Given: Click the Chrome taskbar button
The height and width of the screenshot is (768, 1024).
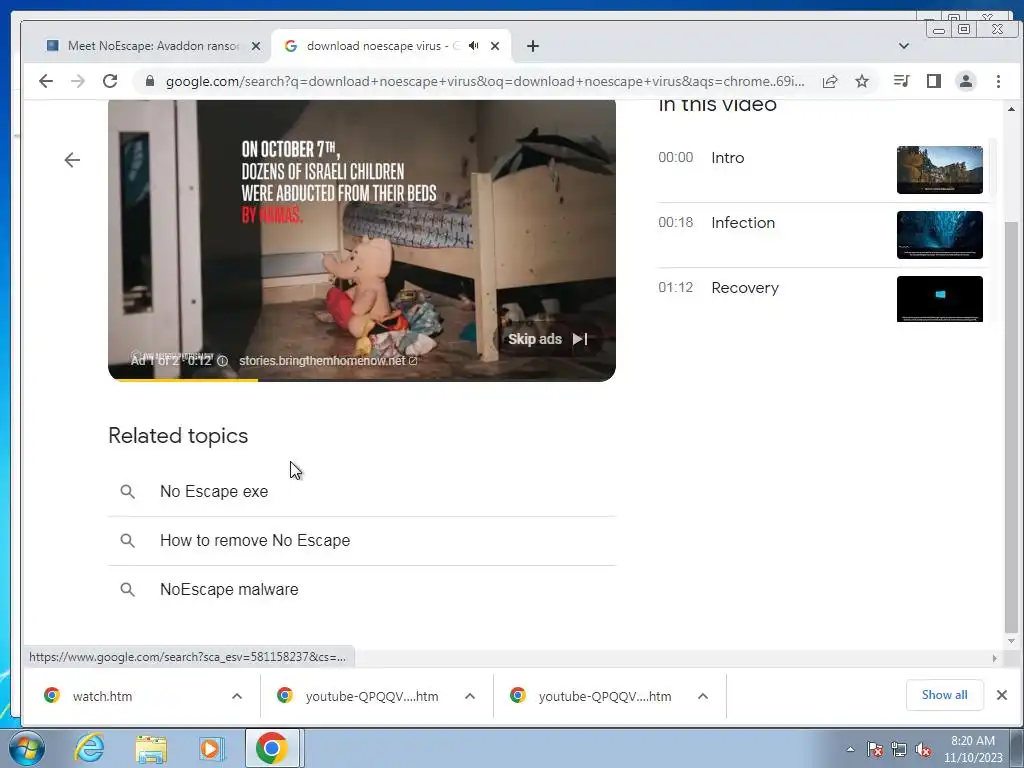Looking at the screenshot, I should [272, 748].
